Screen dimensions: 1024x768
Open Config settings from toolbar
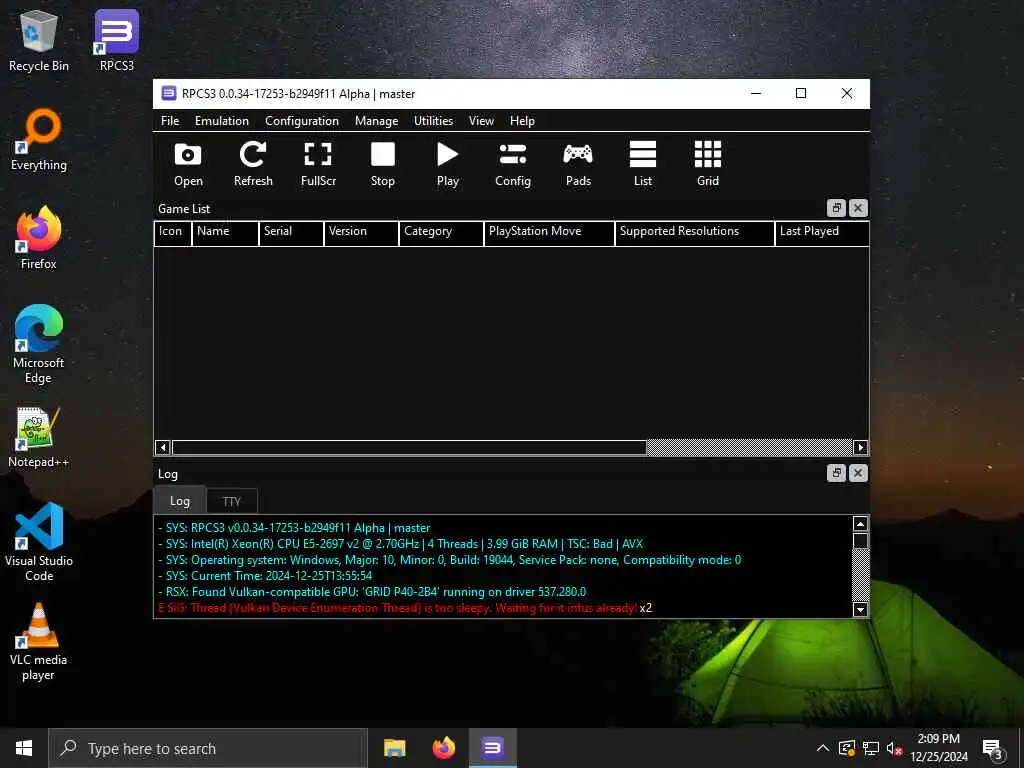(513, 164)
